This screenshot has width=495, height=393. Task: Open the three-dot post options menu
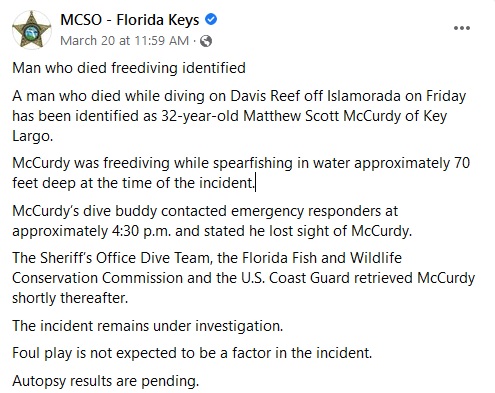[x=462, y=28]
